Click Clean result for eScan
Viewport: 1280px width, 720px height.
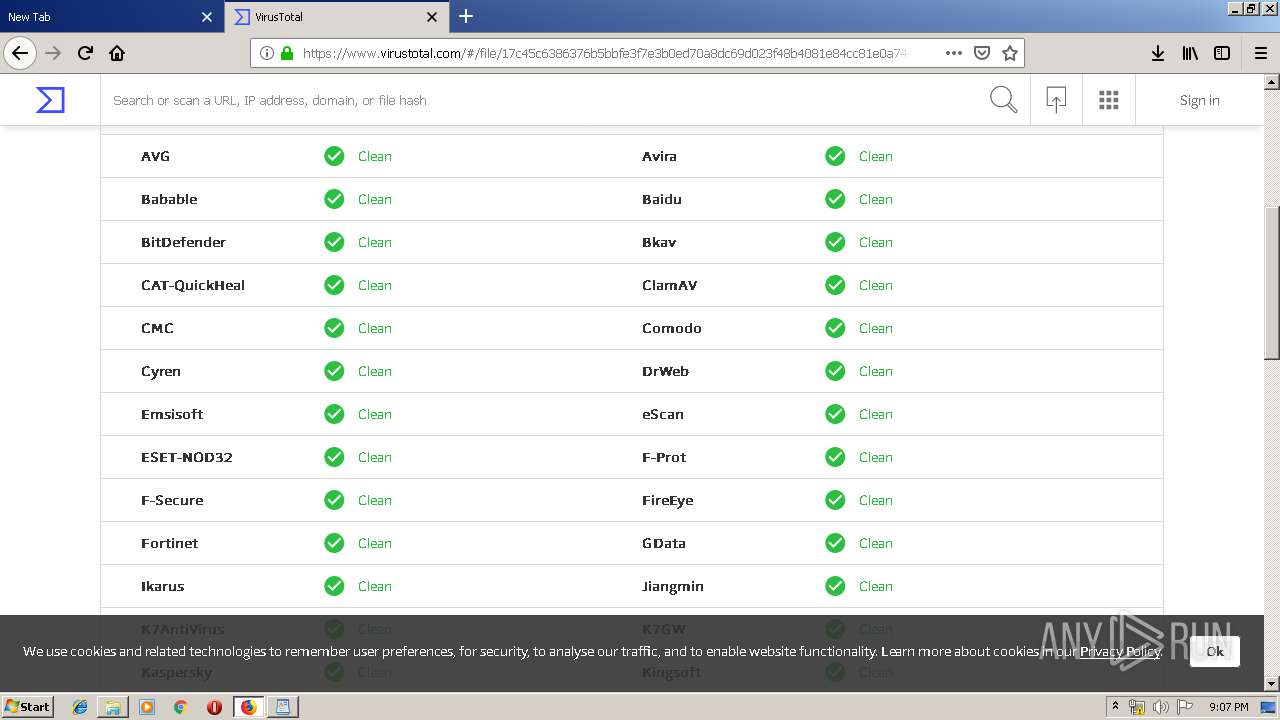click(876, 414)
